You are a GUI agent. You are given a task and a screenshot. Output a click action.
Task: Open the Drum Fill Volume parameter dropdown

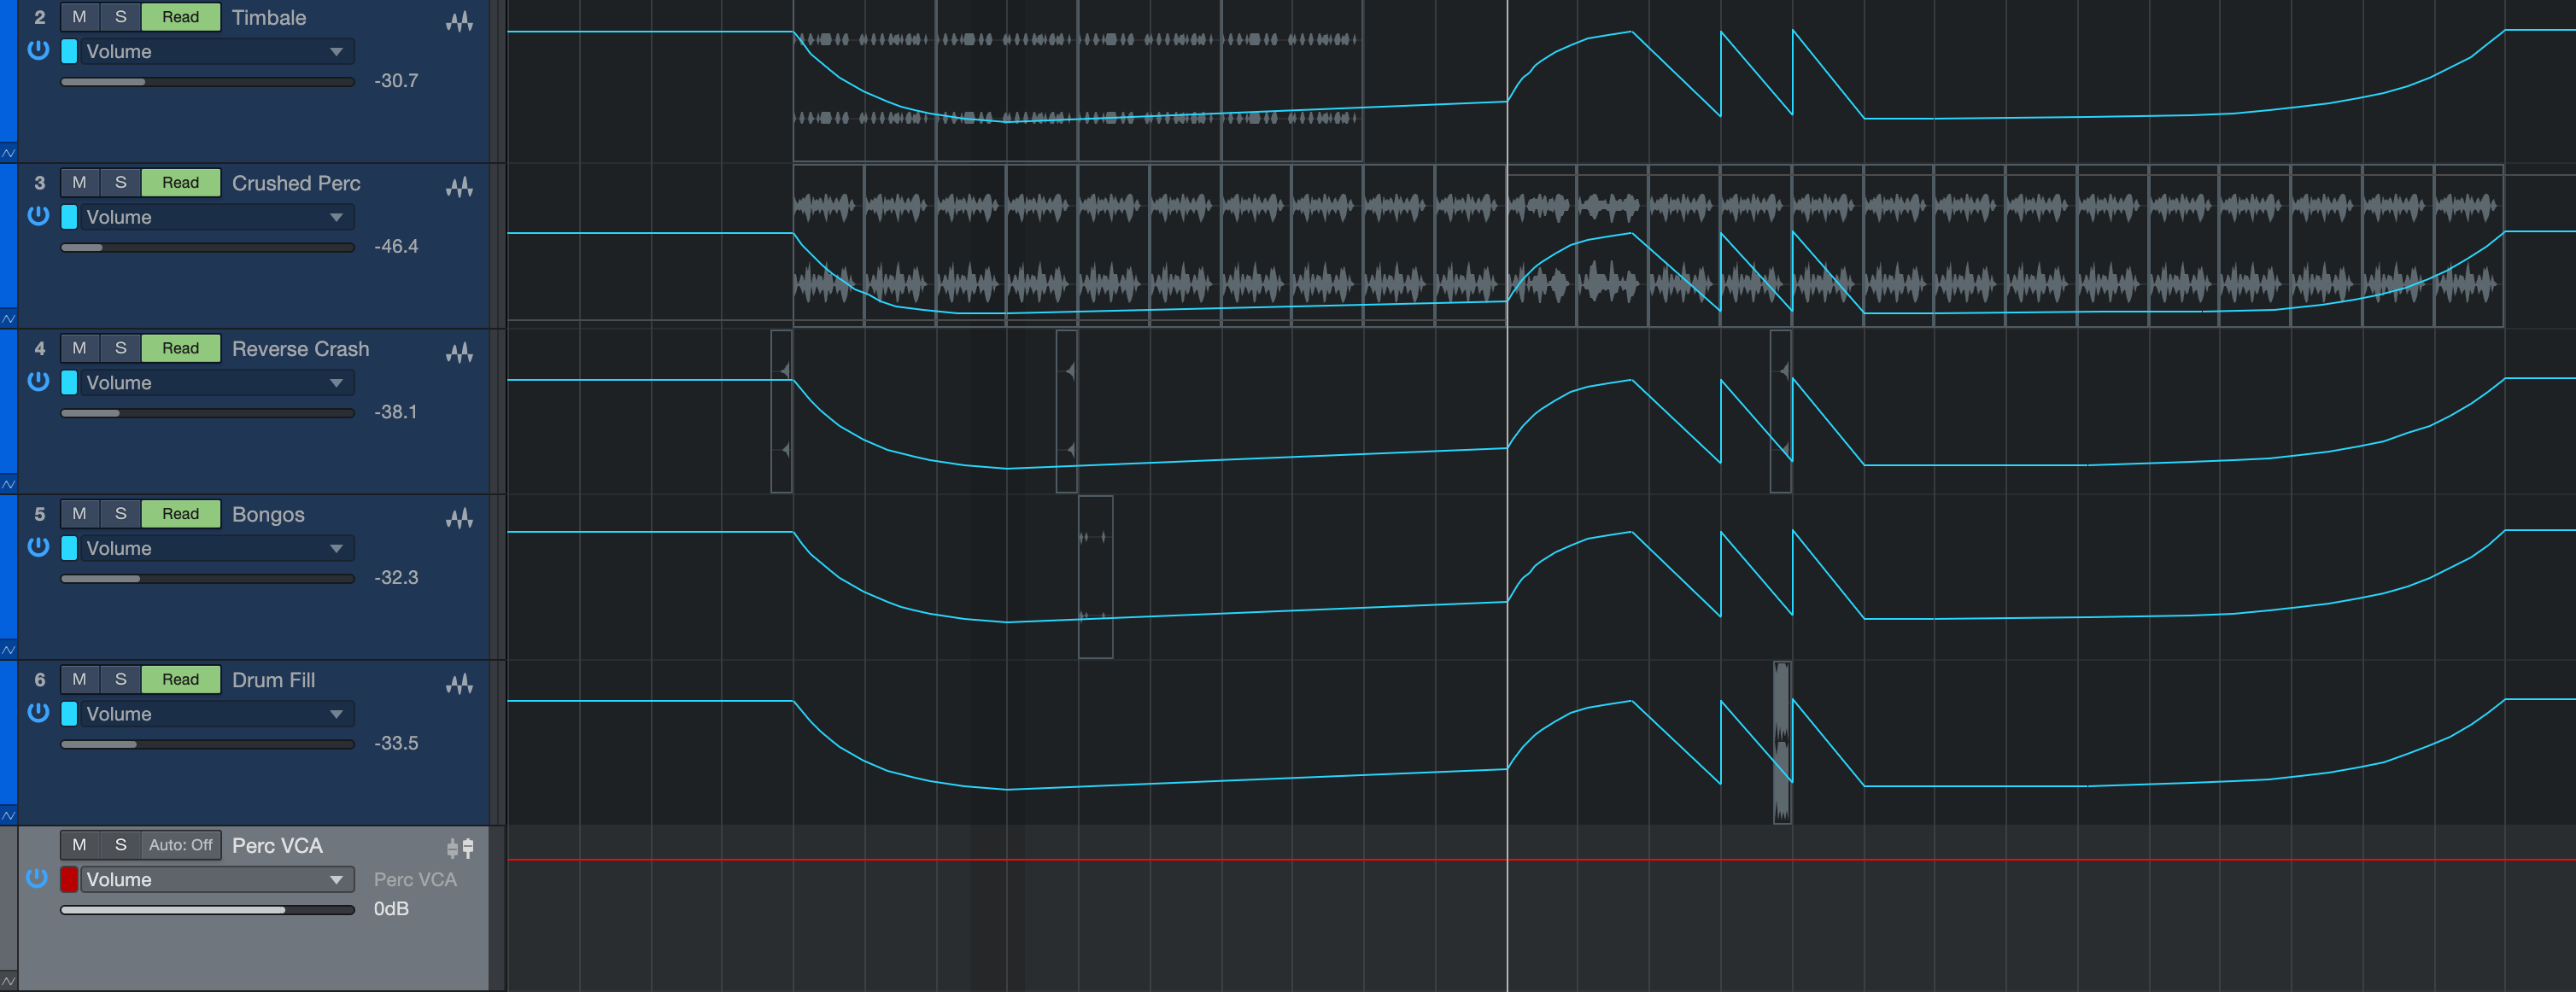(x=216, y=714)
